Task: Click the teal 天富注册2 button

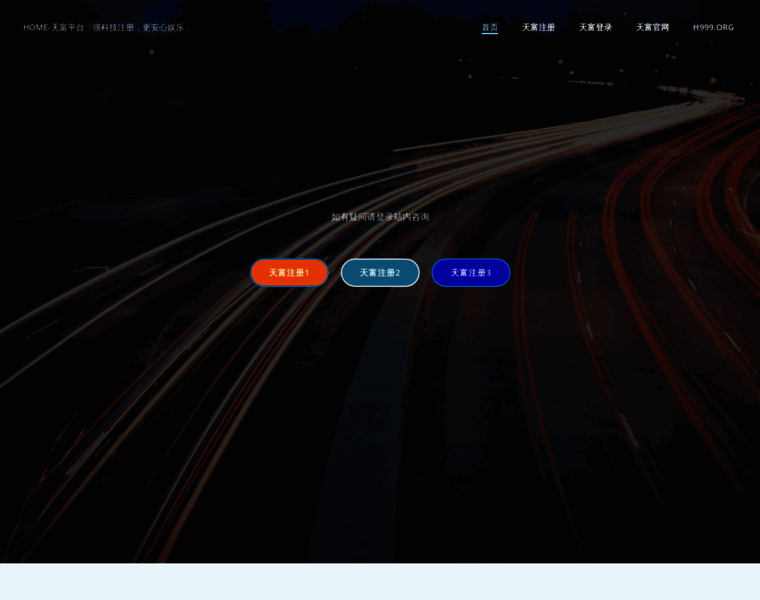Action: (380, 272)
